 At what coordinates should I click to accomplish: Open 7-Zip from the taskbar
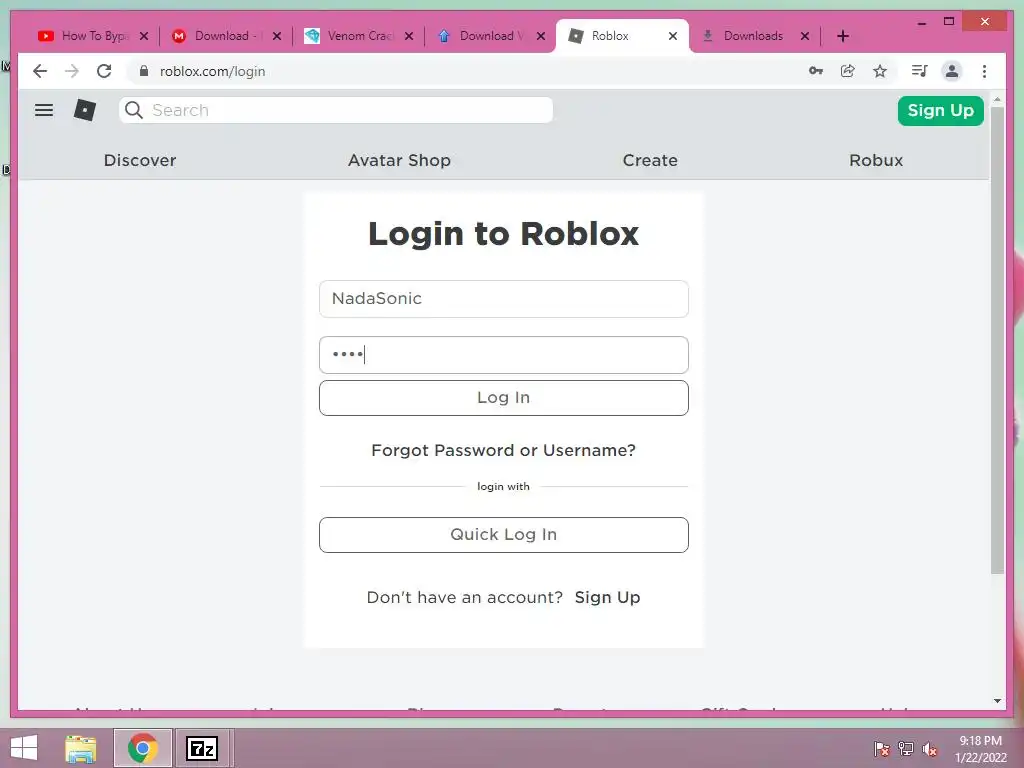[x=202, y=748]
